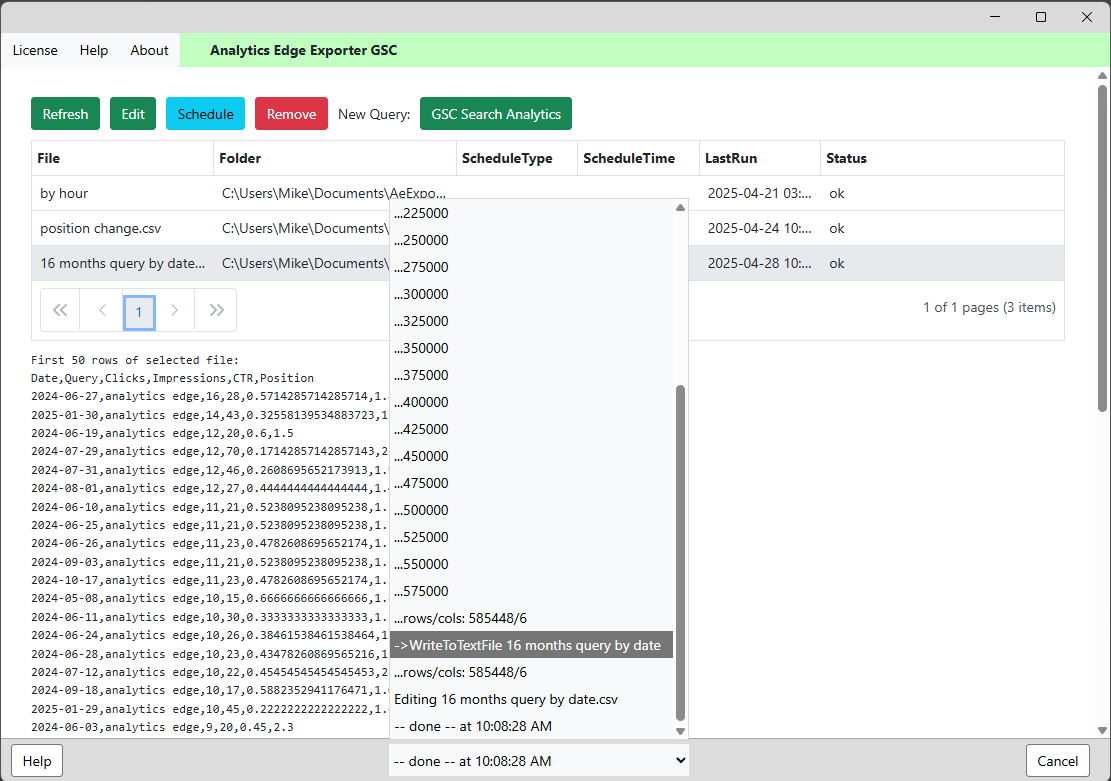This screenshot has height=781, width=1111.
Task: Select the 'by hour' file row
Action: (x=548, y=193)
